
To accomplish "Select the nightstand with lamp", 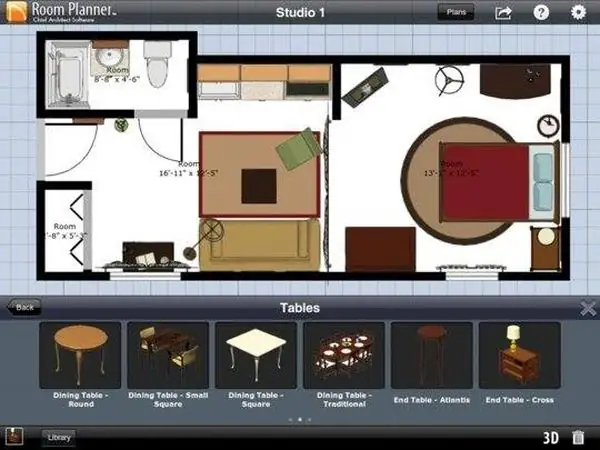I will click(x=545, y=248).
